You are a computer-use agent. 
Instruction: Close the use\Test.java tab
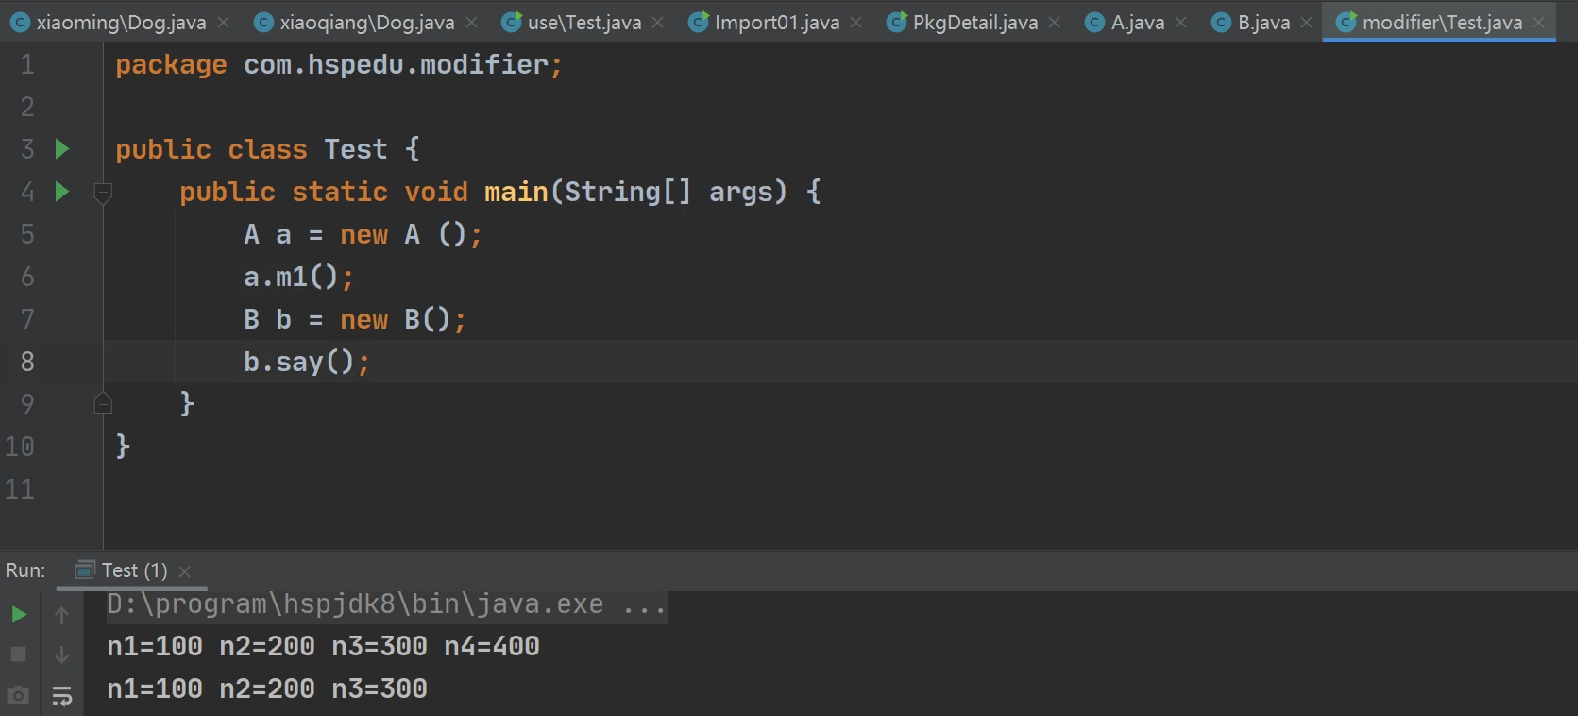(657, 22)
